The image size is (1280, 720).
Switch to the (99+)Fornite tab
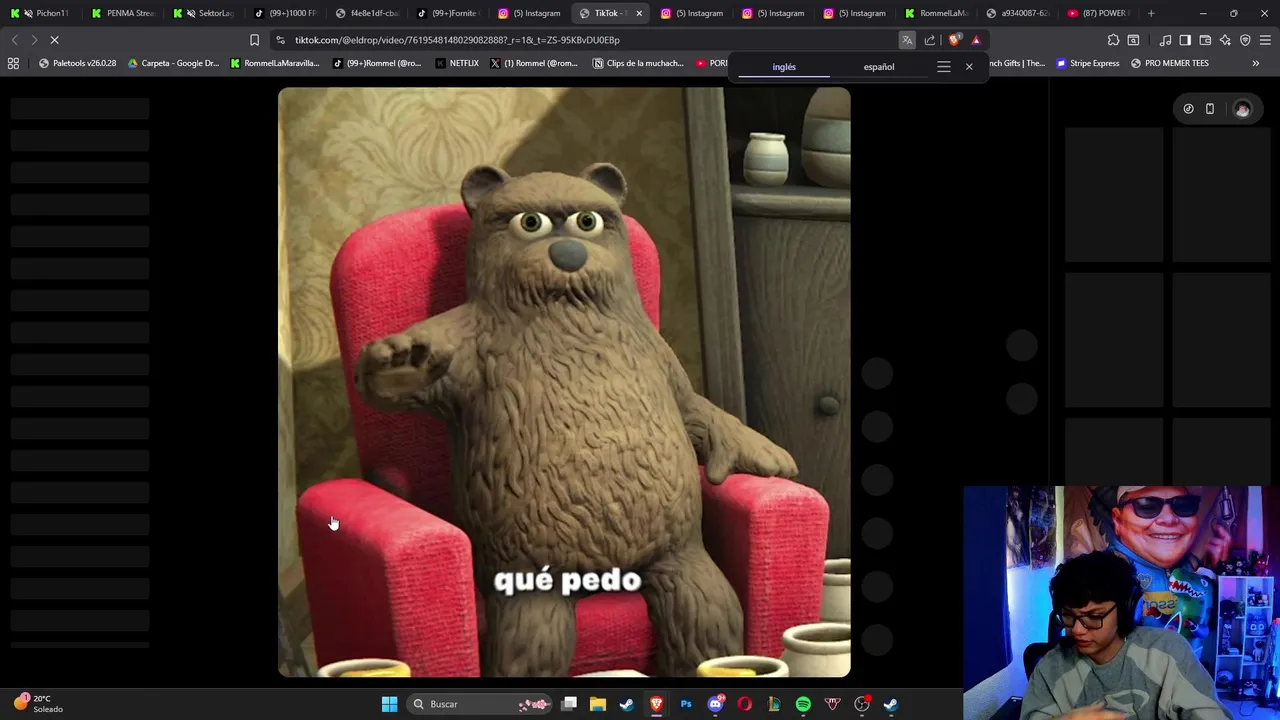coord(447,13)
